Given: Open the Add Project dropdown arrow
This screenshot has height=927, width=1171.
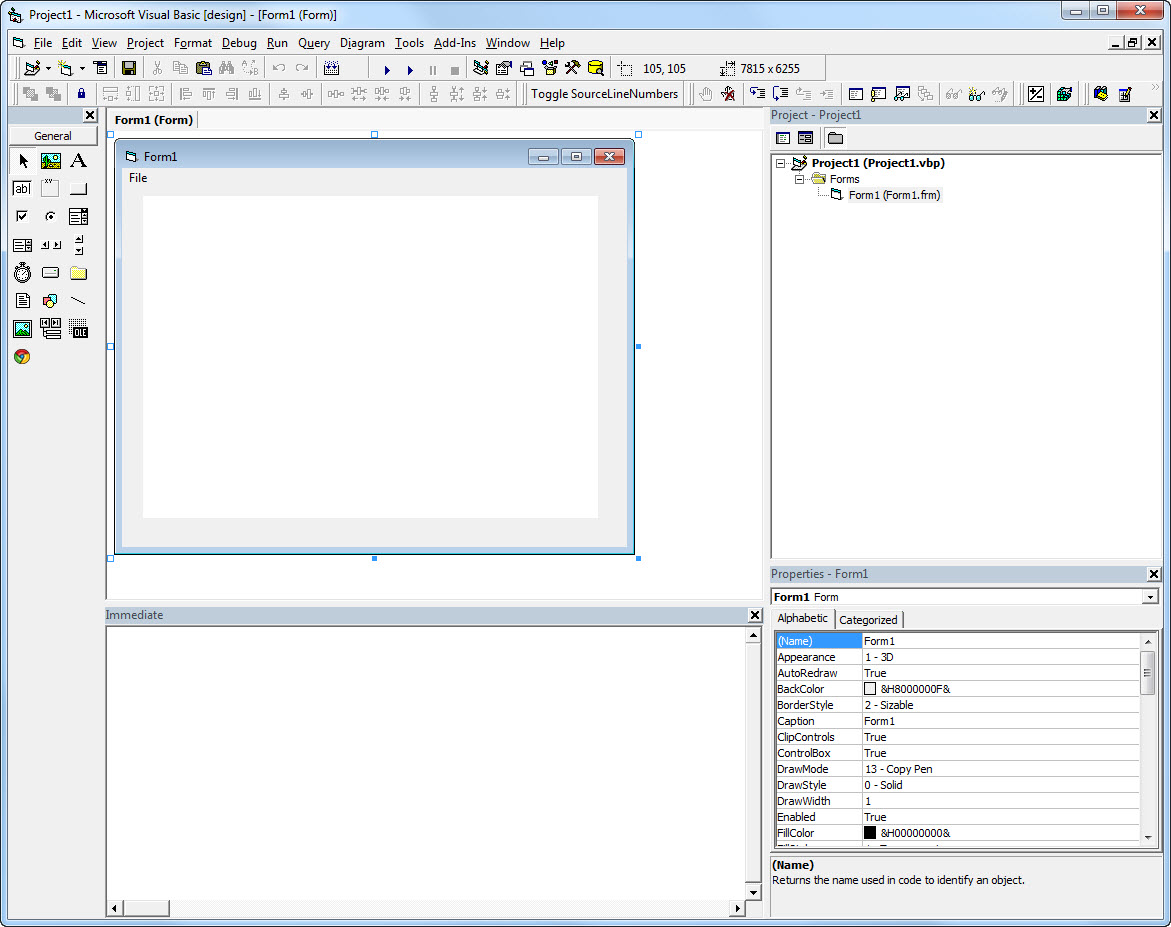Looking at the screenshot, I should (49, 68).
